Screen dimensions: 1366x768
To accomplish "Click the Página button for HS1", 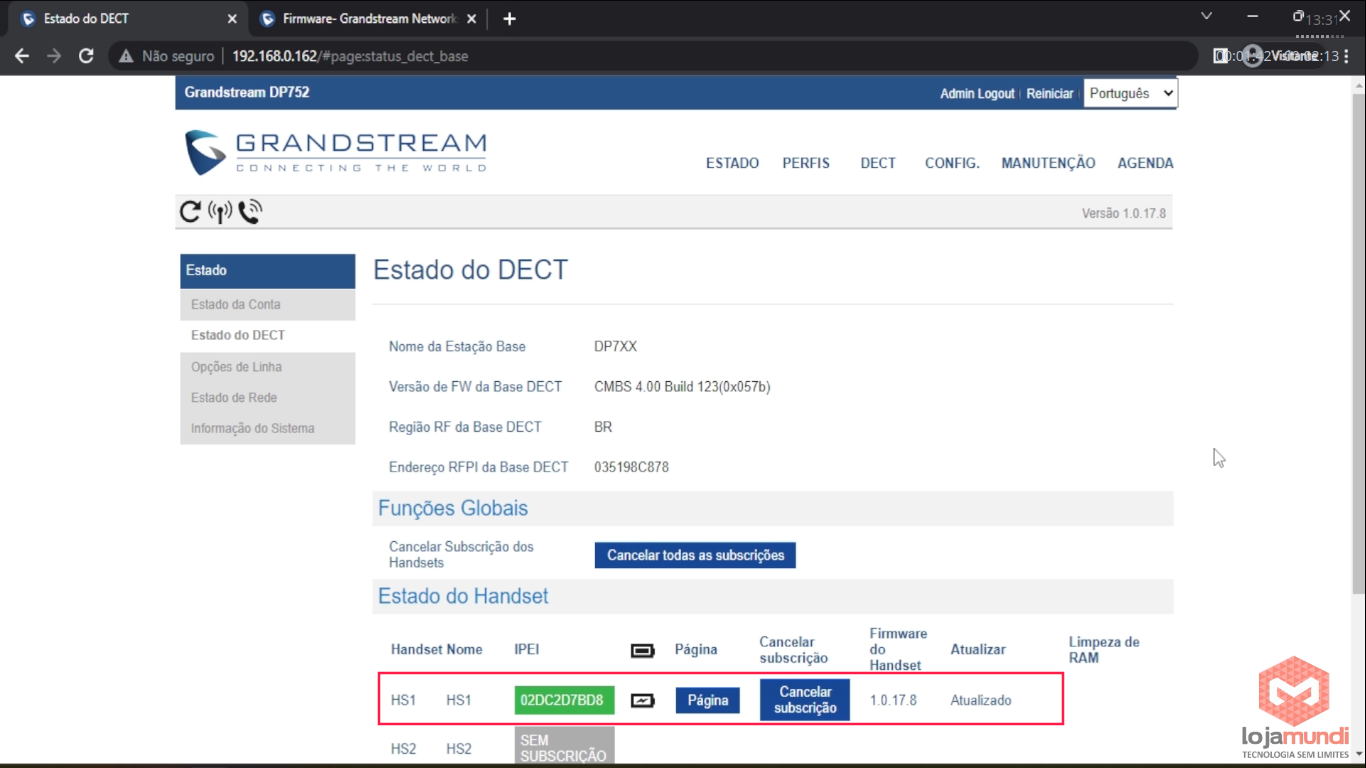I will pos(708,700).
